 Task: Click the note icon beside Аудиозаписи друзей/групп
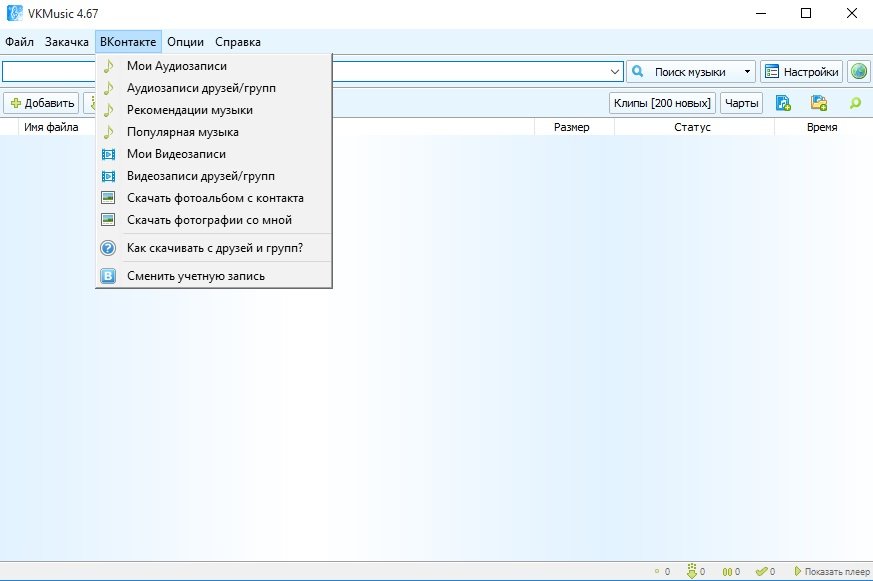(x=108, y=88)
